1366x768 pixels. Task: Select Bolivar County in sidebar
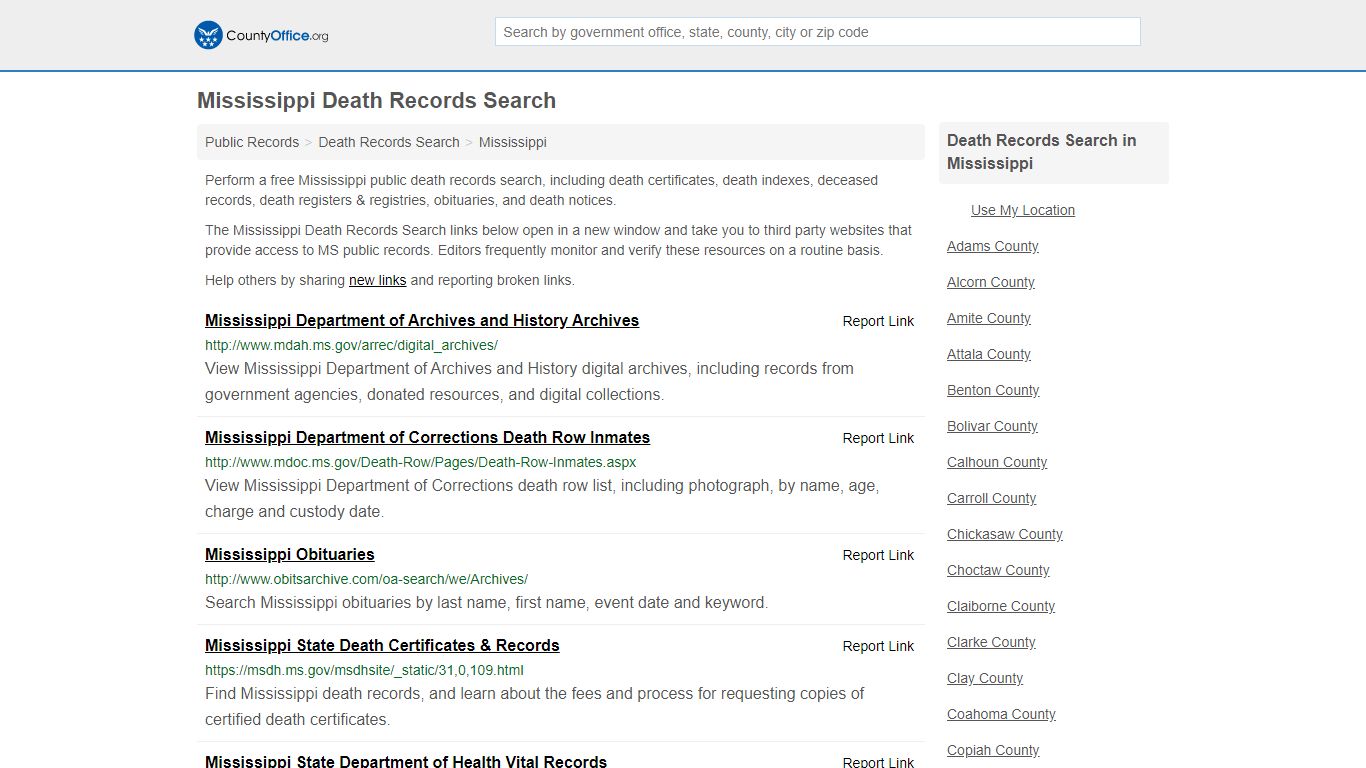pyautogui.click(x=992, y=426)
